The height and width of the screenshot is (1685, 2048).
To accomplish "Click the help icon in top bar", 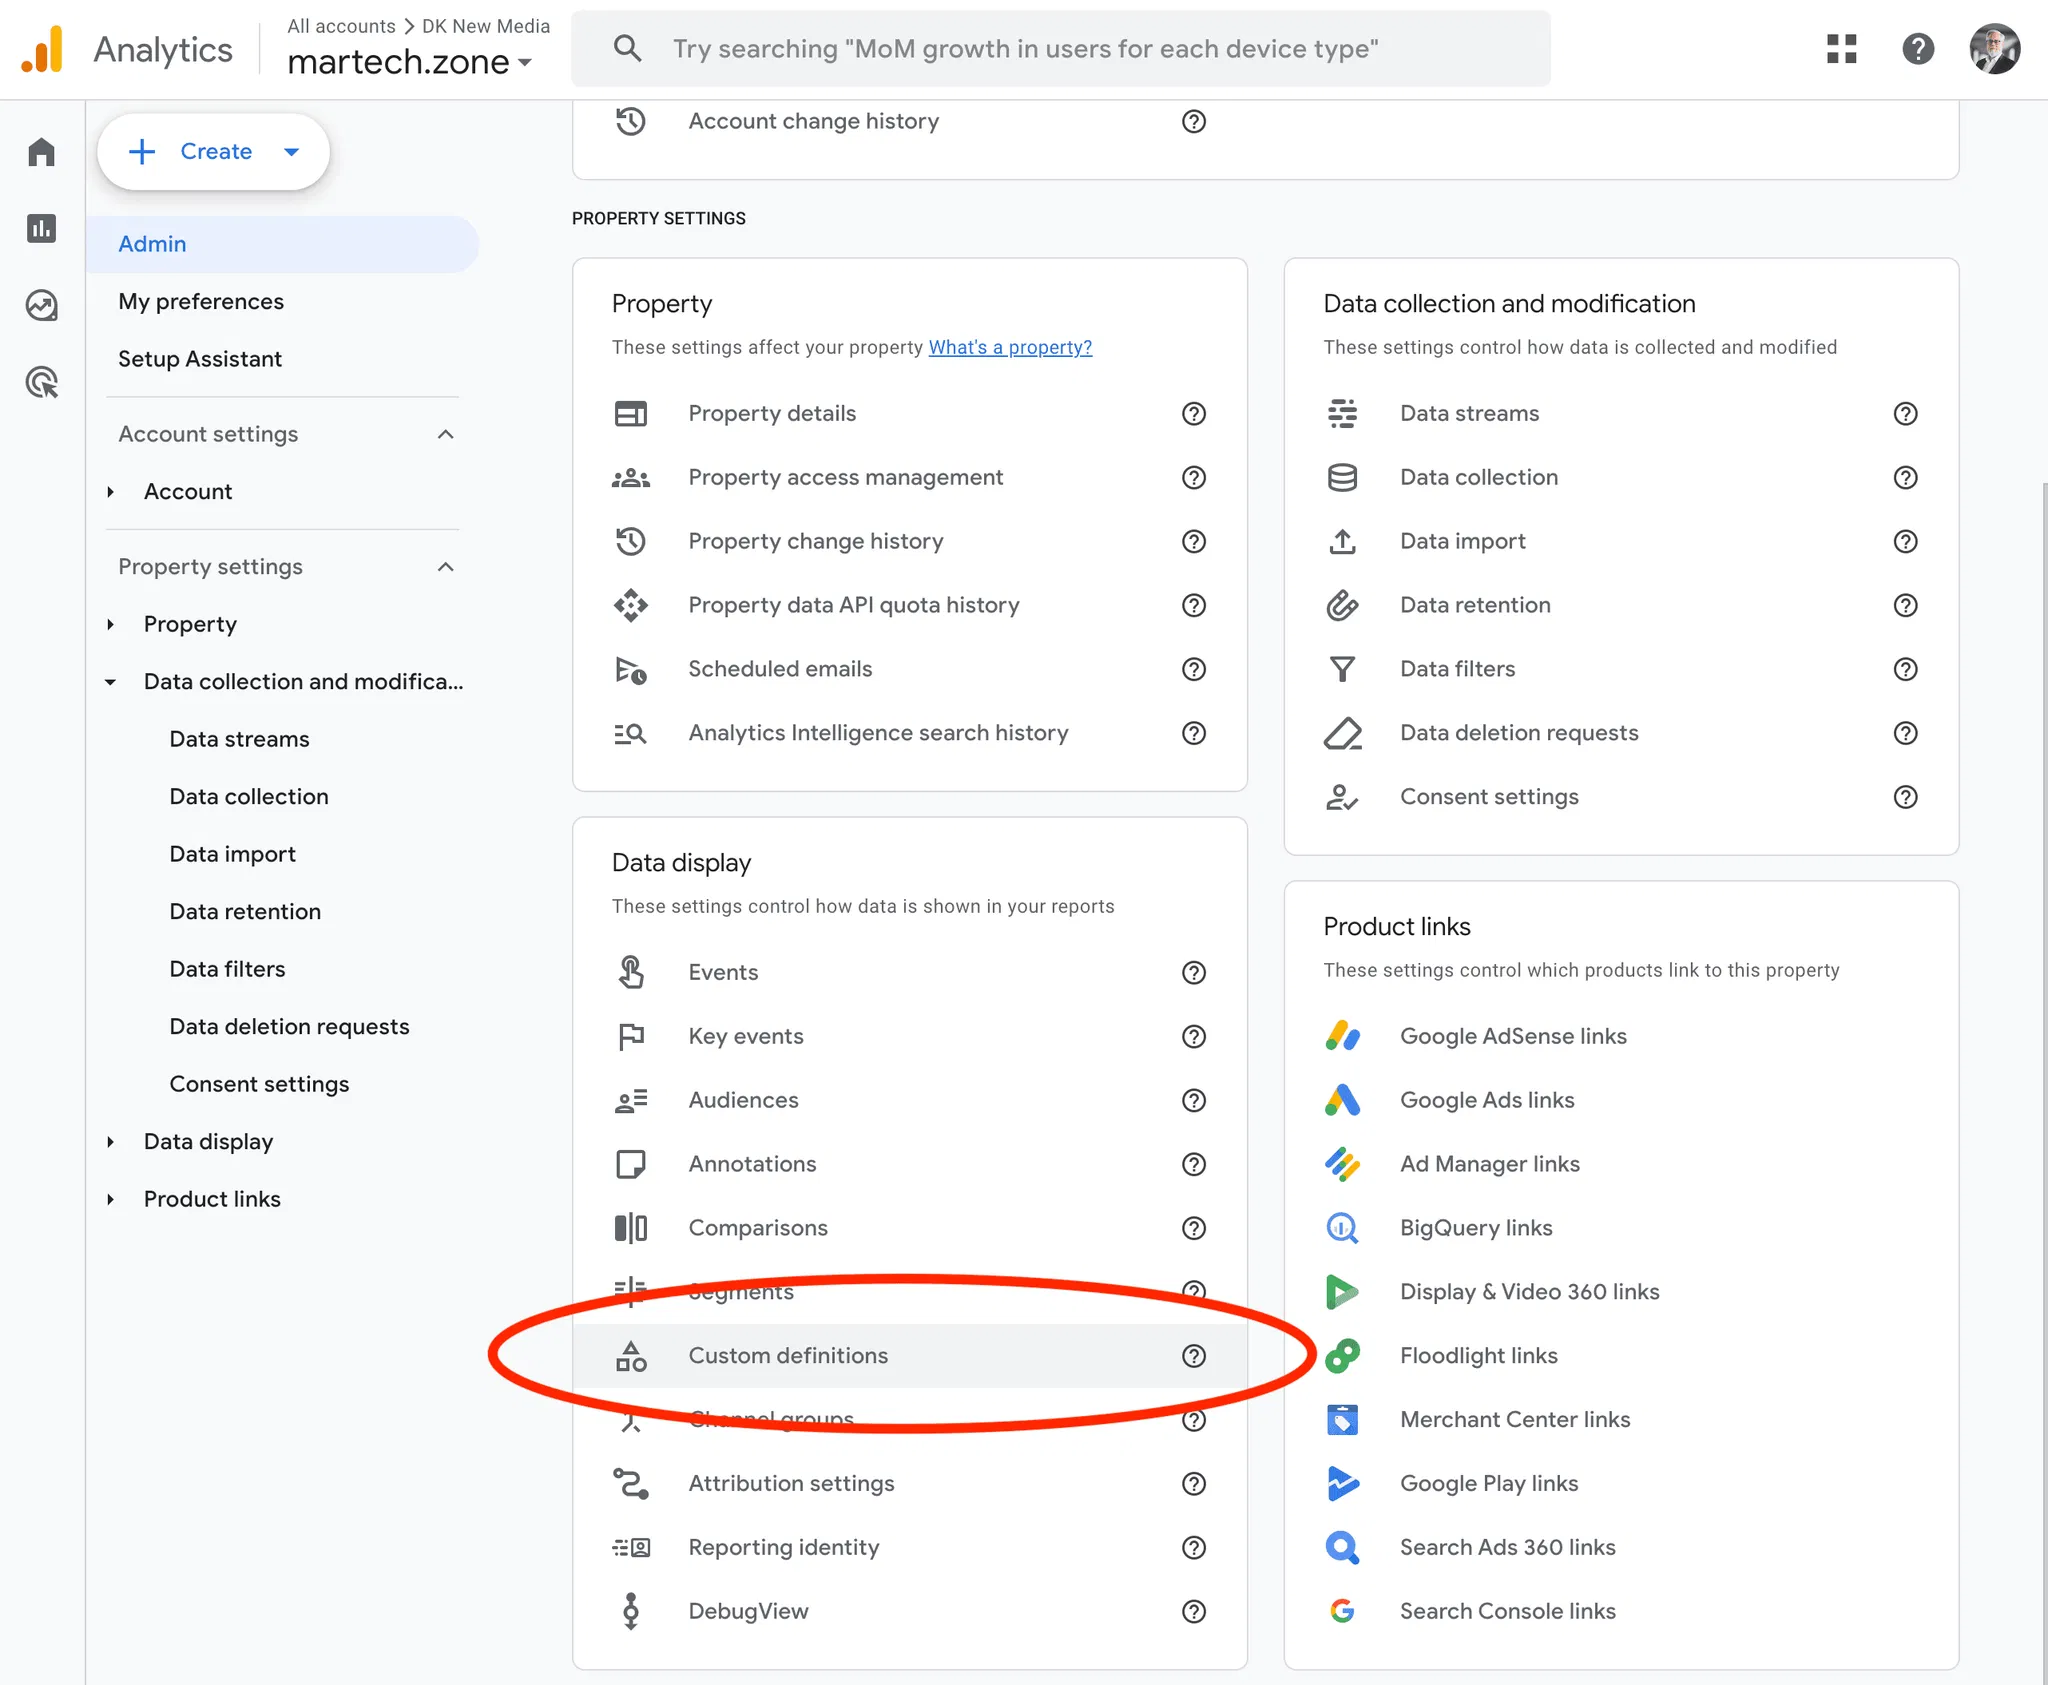I will (x=1917, y=48).
